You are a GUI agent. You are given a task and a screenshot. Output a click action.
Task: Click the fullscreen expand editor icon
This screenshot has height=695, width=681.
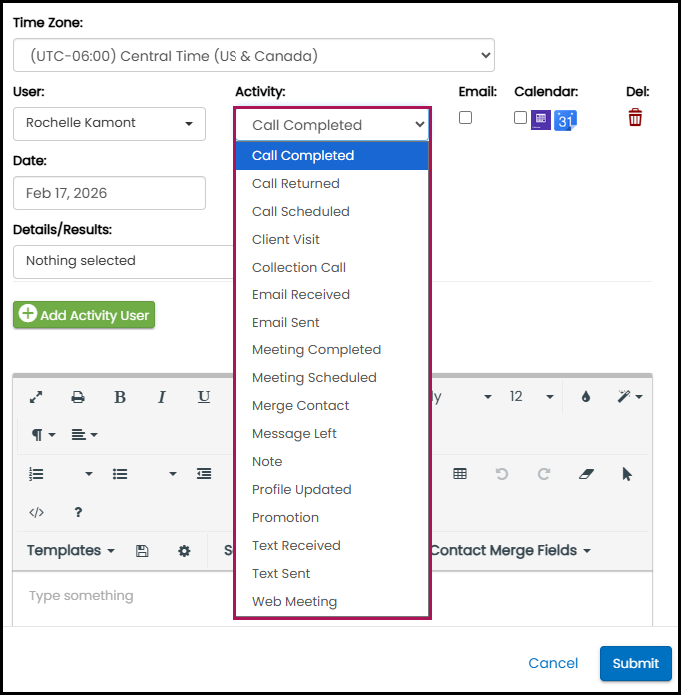[36, 397]
